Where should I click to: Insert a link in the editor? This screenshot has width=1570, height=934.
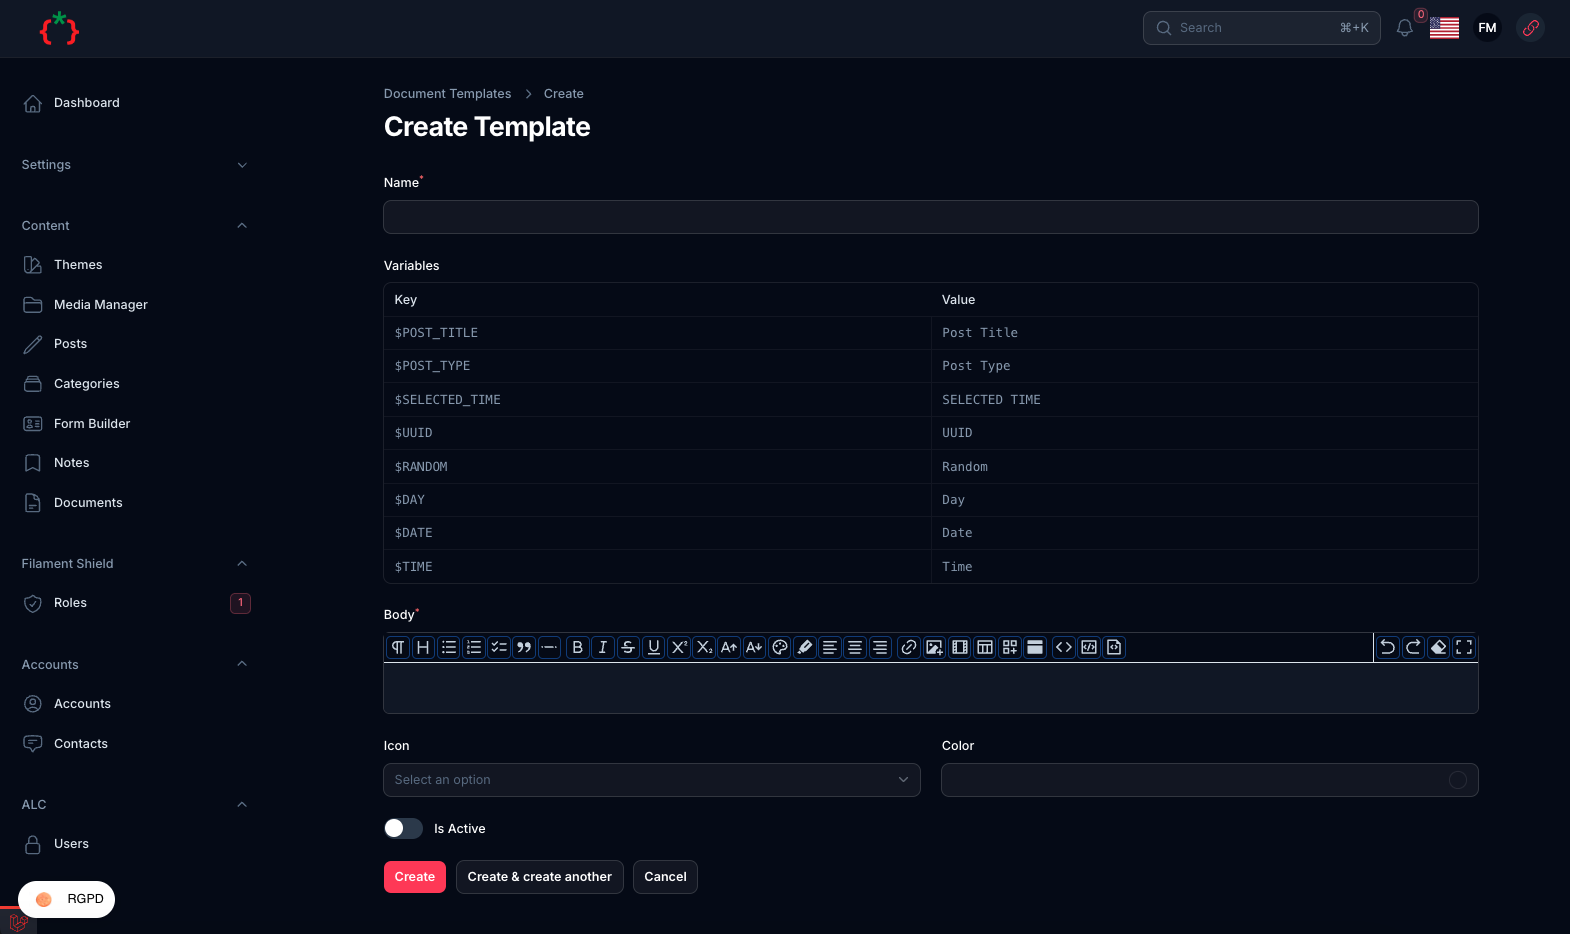[x=908, y=647]
